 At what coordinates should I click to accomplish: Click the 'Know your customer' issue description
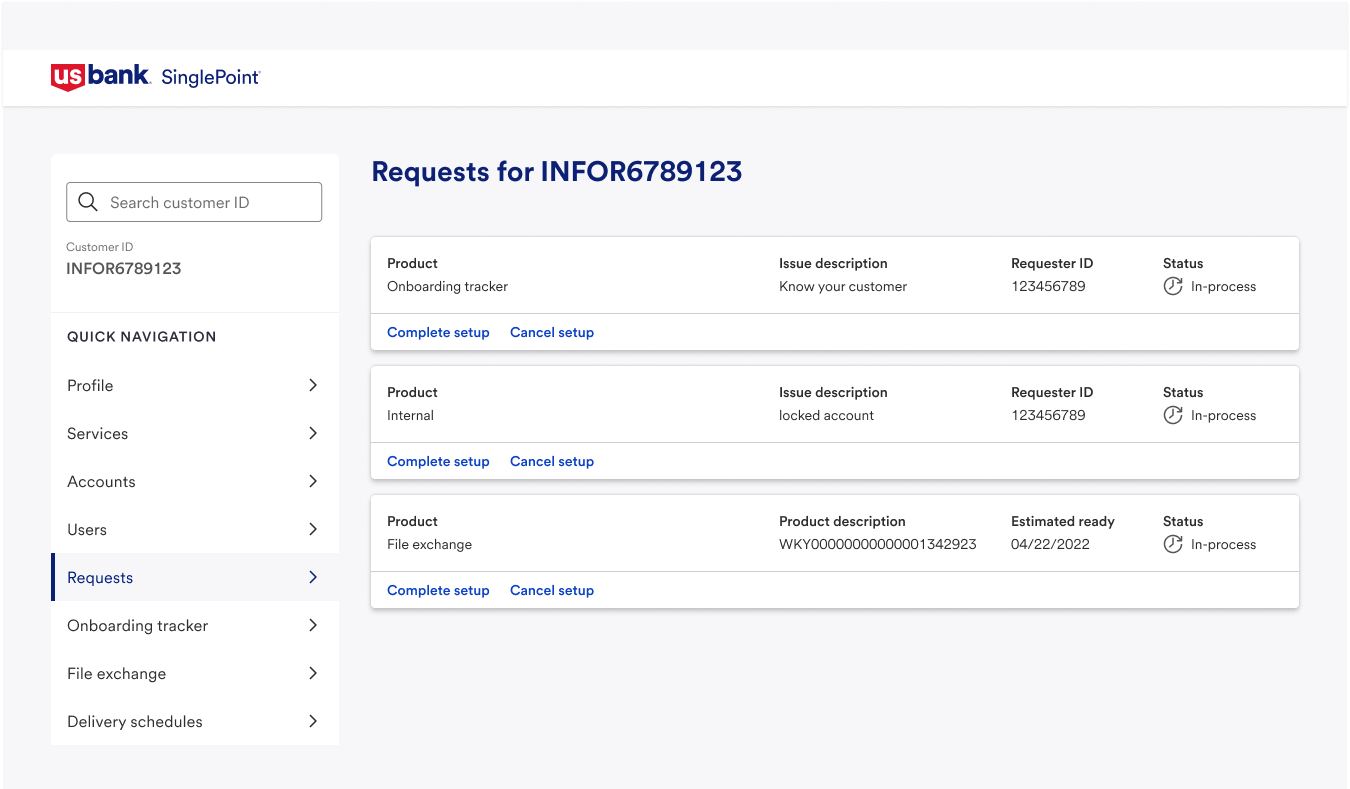843,286
